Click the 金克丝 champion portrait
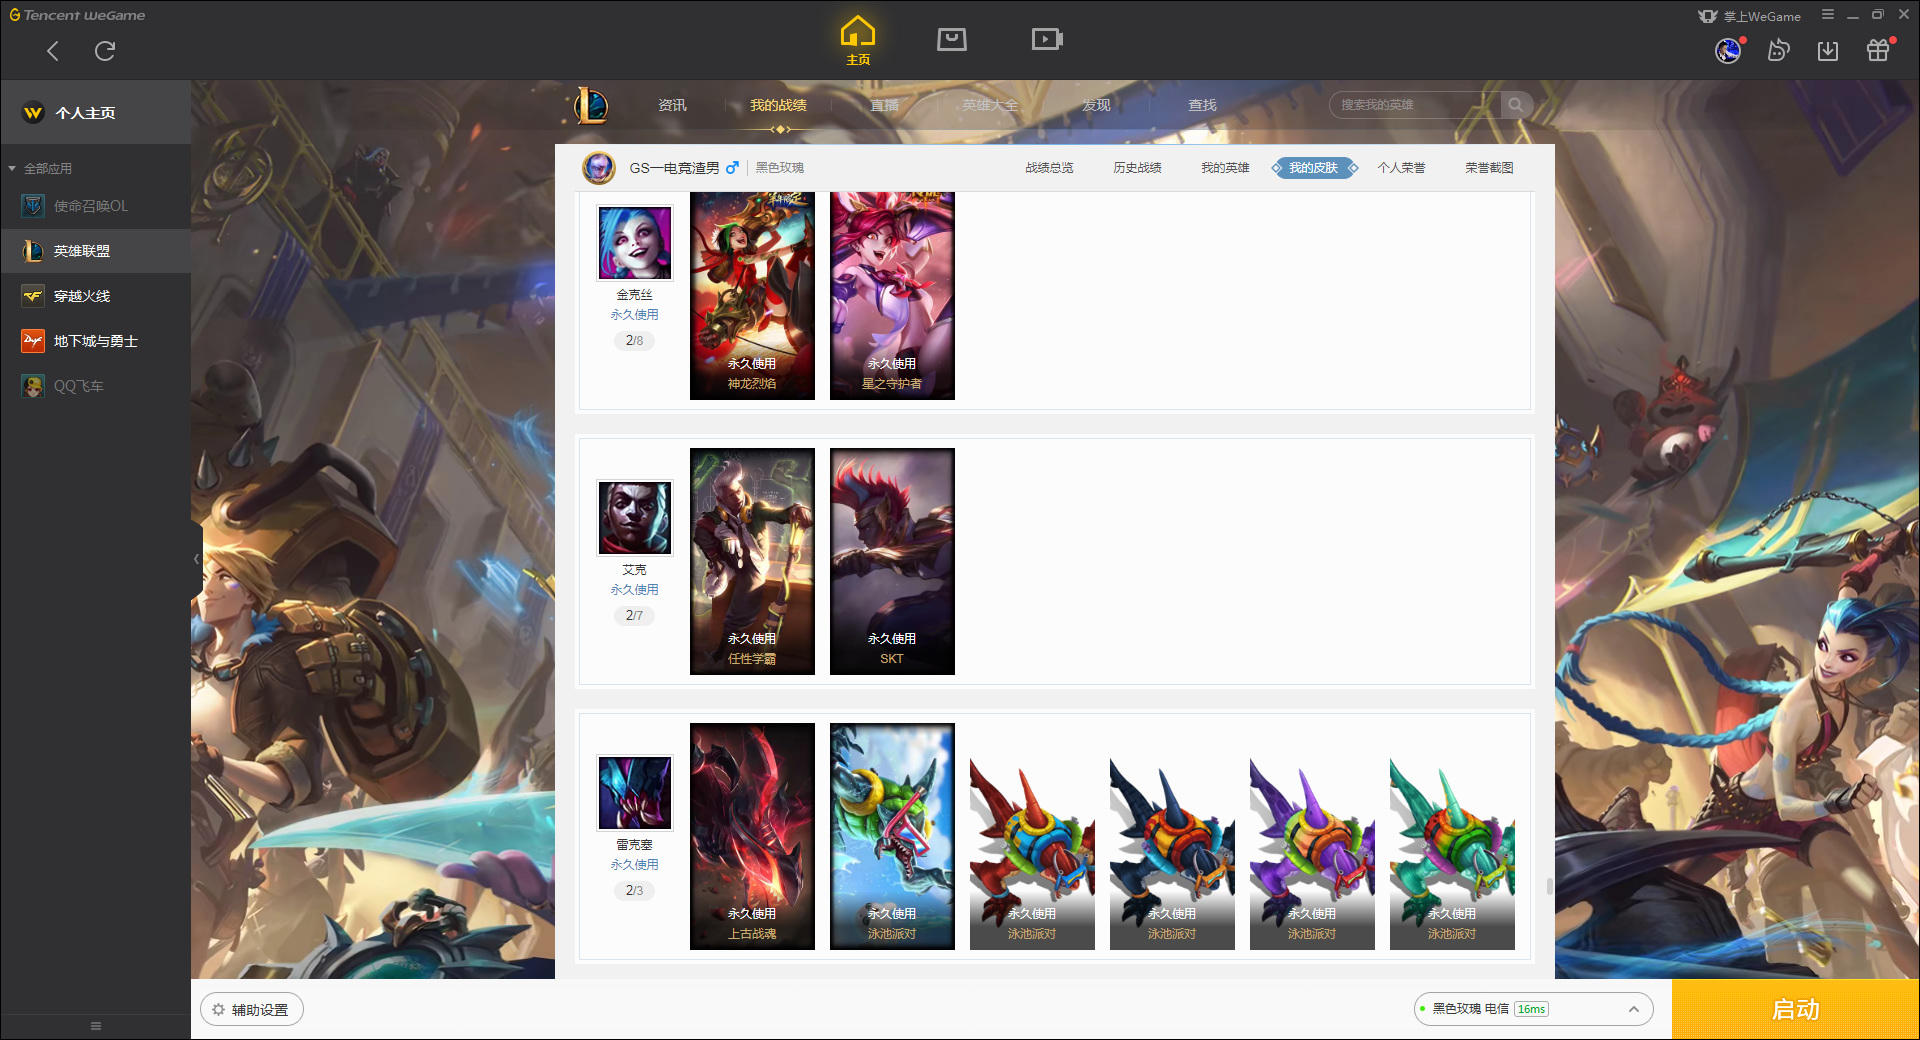This screenshot has height=1040, width=1920. (635, 243)
